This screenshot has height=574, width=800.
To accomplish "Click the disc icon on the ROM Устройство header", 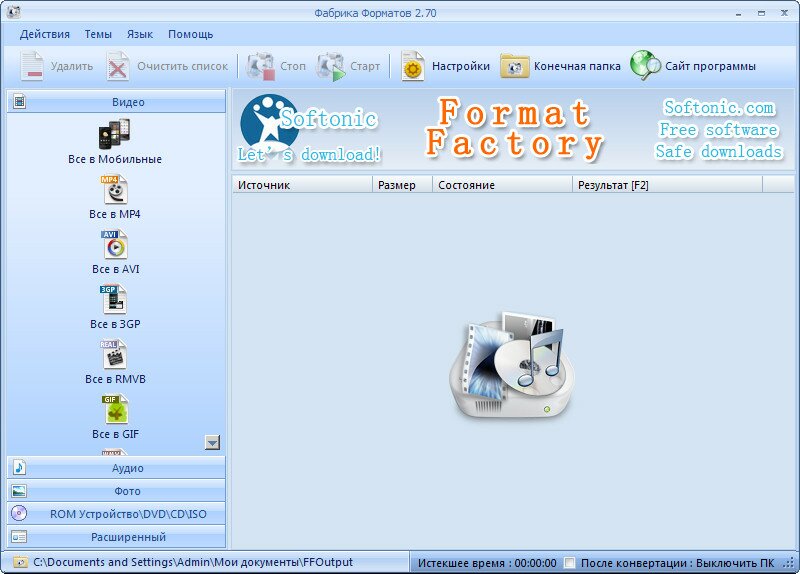I will pyautogui.click(x=19, y=513).
